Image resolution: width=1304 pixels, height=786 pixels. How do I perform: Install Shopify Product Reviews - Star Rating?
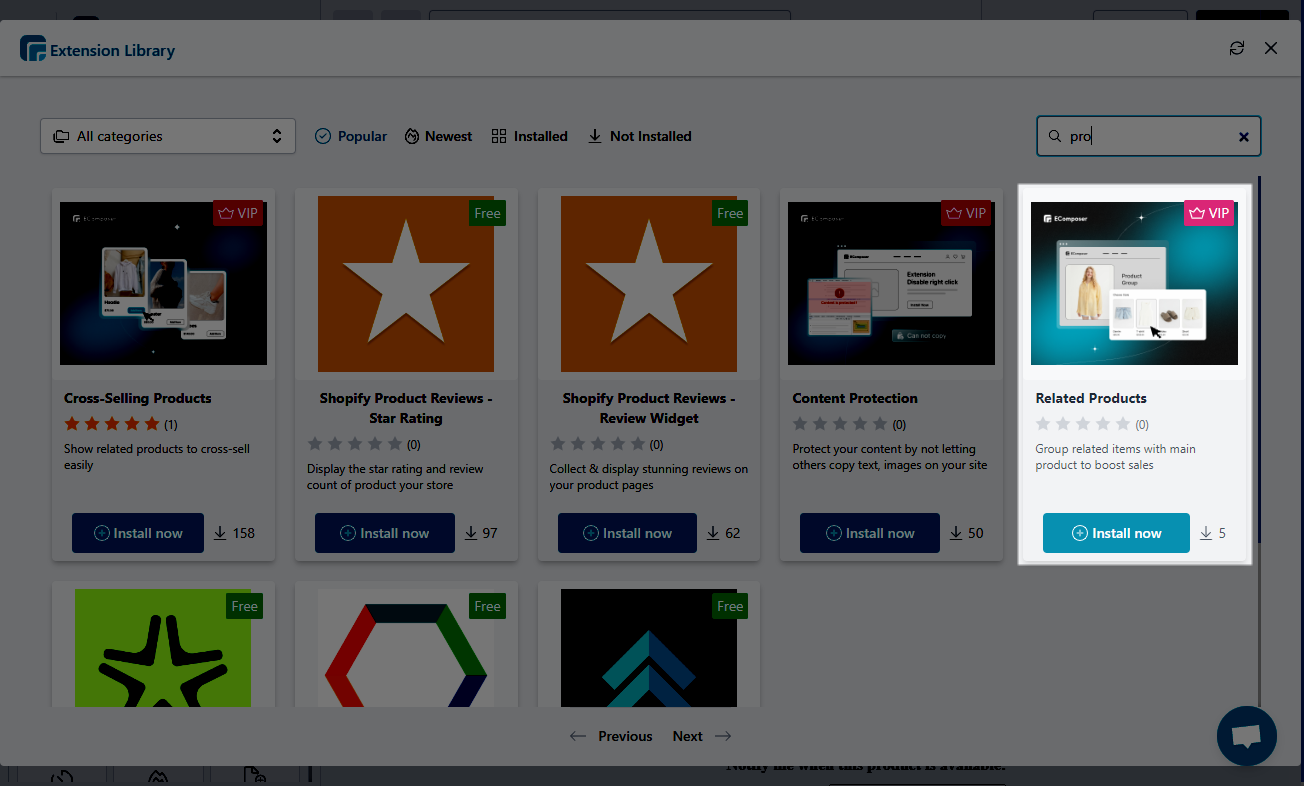pyautogui.click(x=385, y=533)
